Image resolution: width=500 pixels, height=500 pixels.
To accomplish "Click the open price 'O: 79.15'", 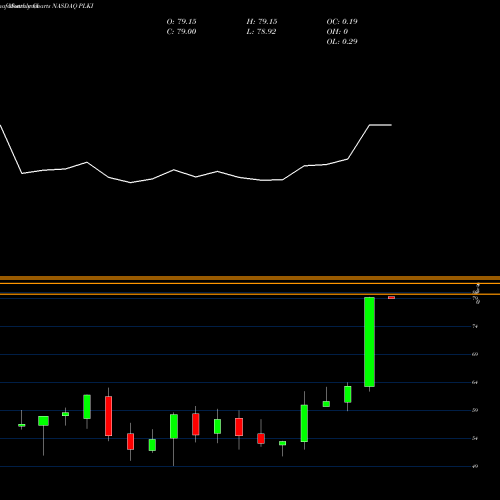I will tap(181, 22).
